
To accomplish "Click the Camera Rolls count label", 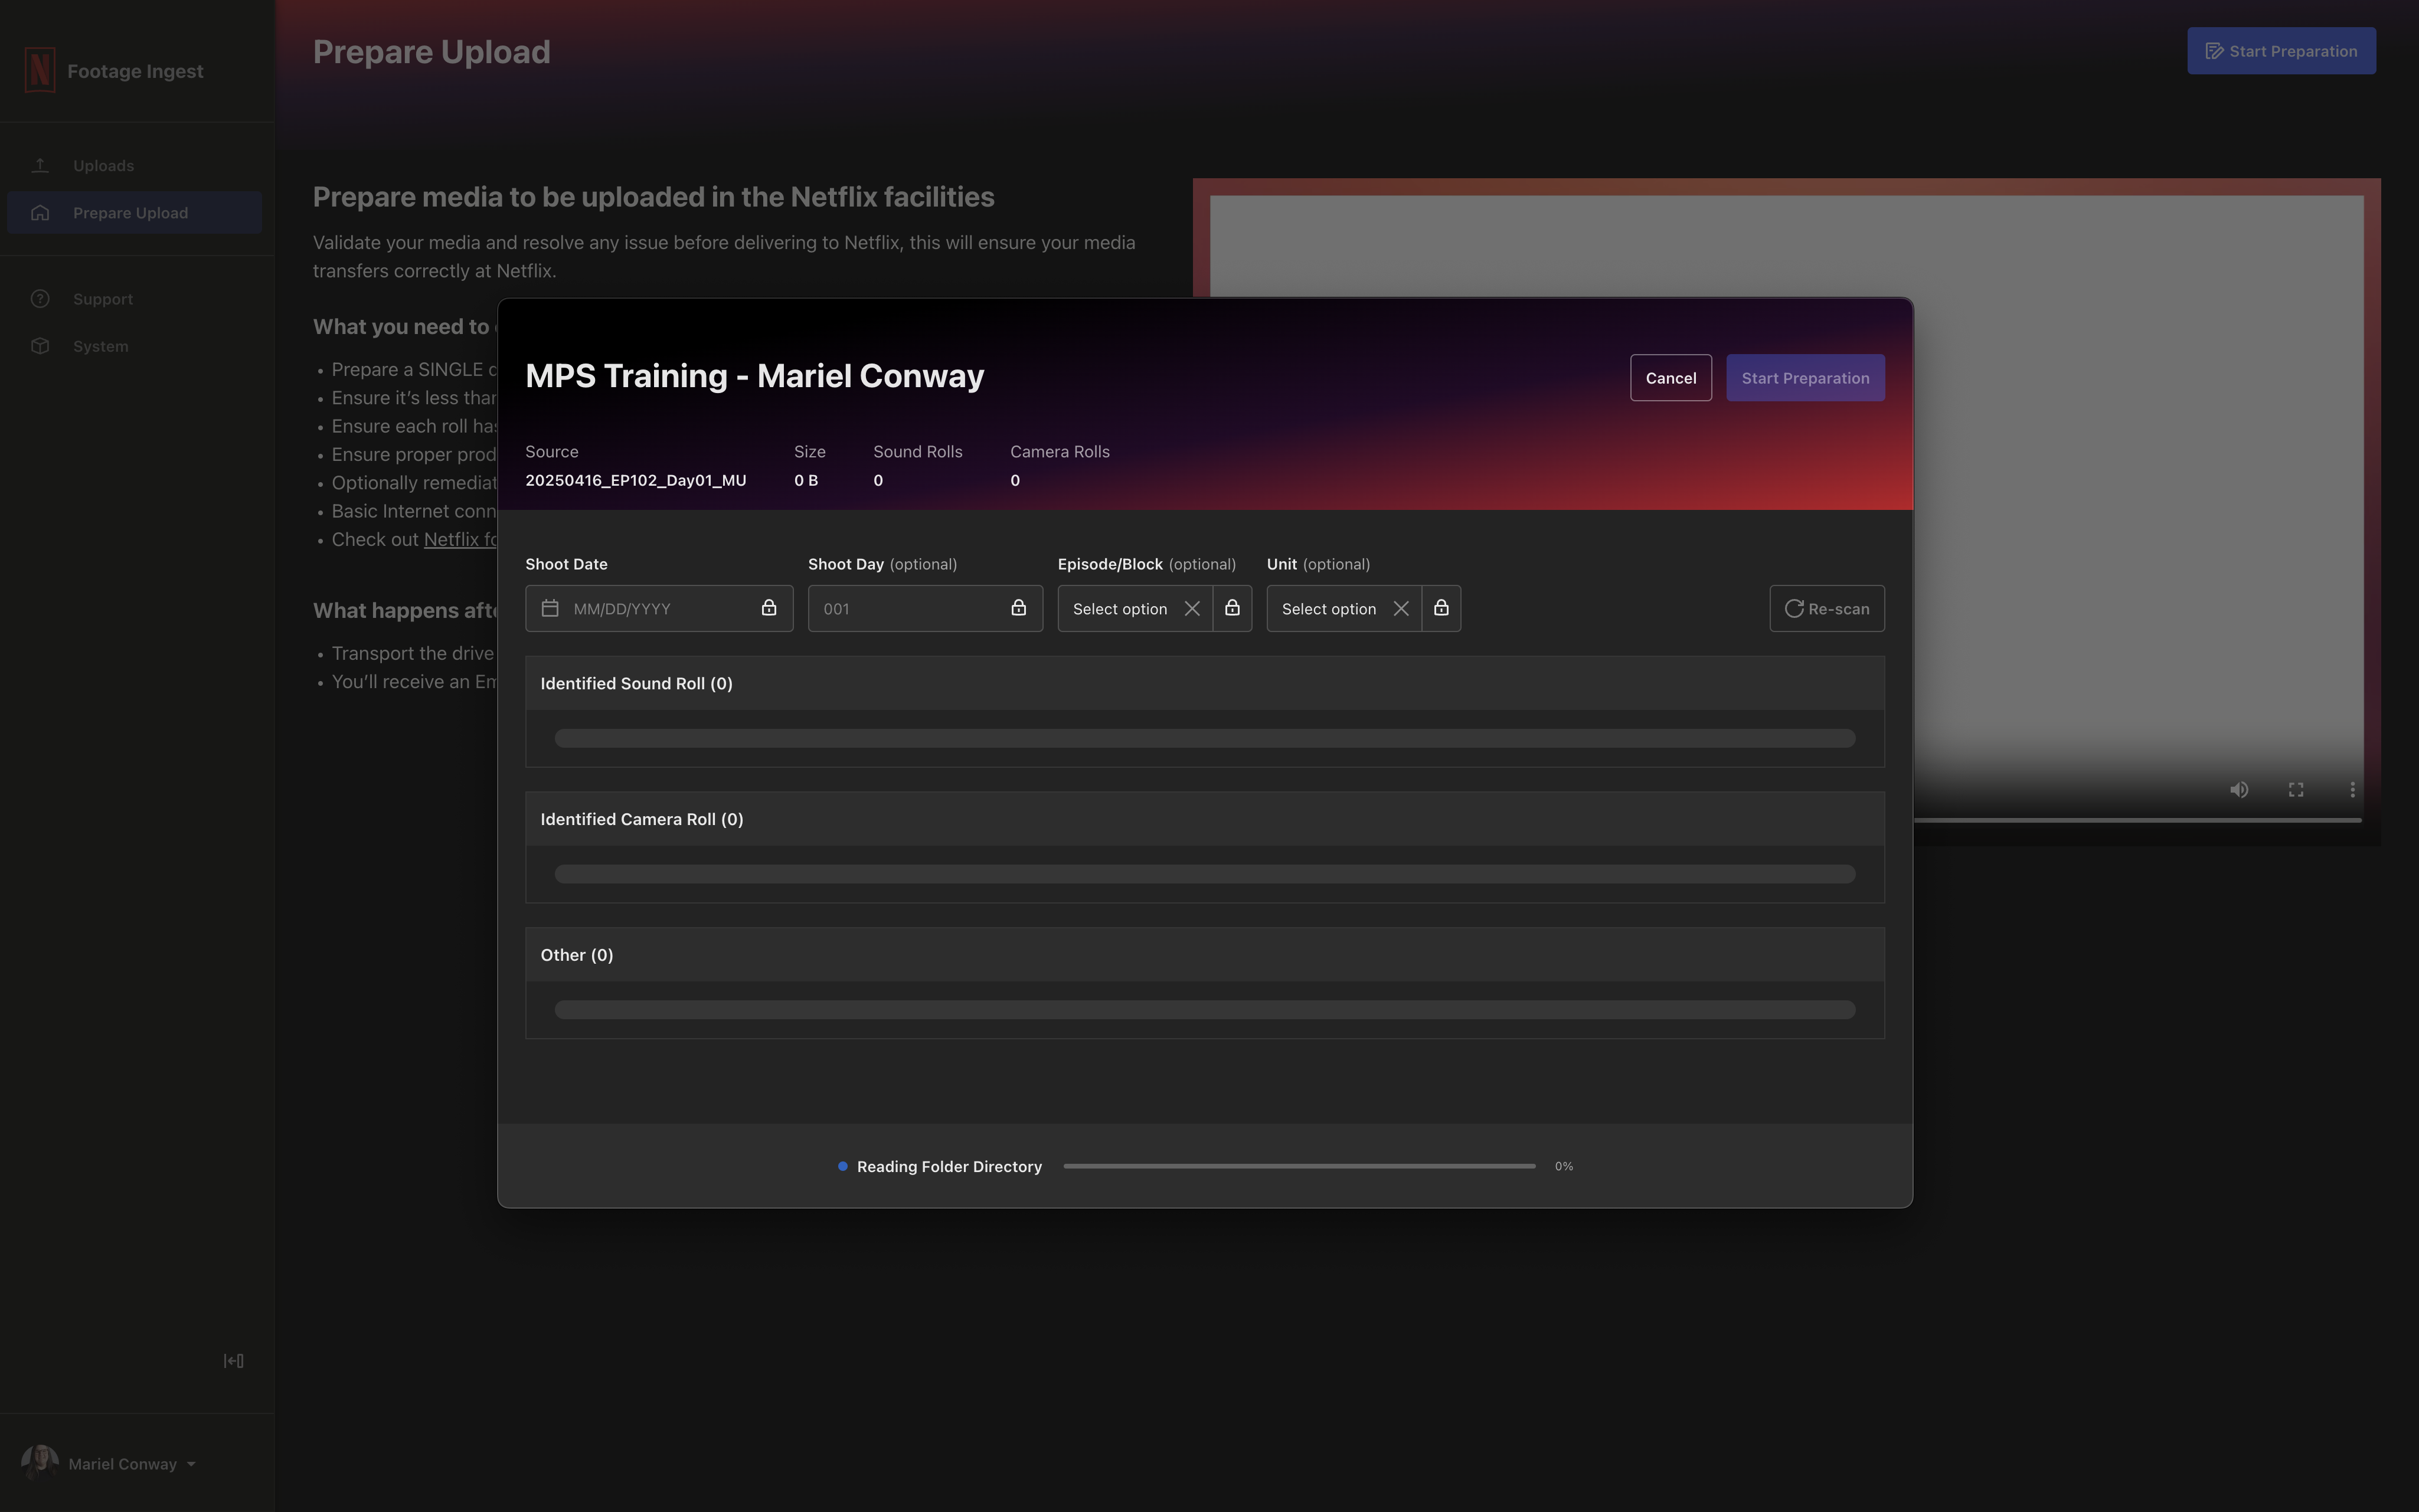I will coord(1060,451).
